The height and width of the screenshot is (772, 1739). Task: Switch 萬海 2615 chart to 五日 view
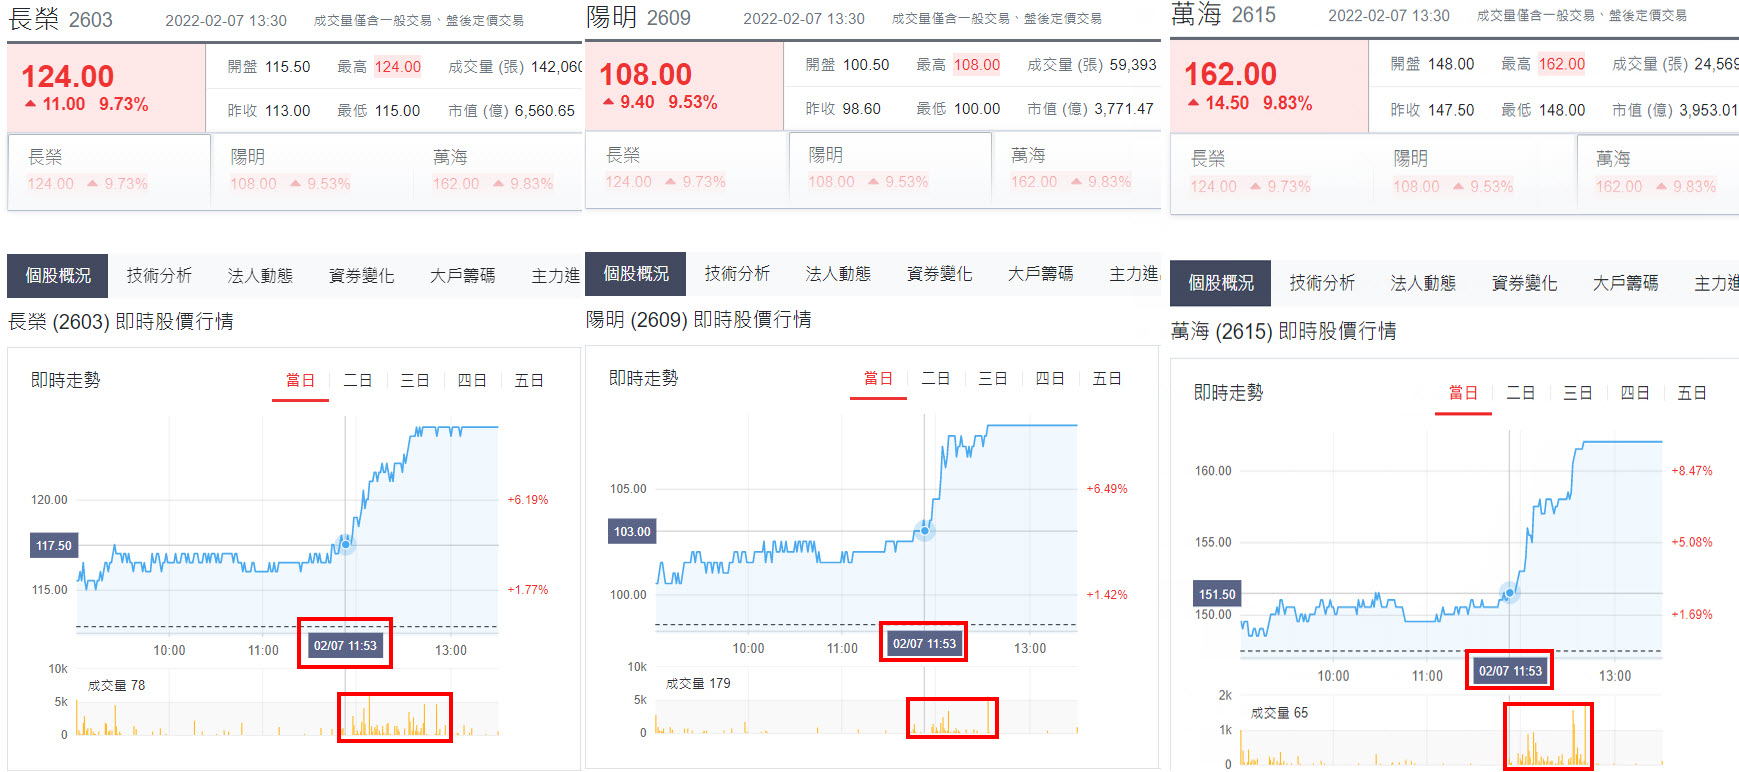[x=1691, y=394]
